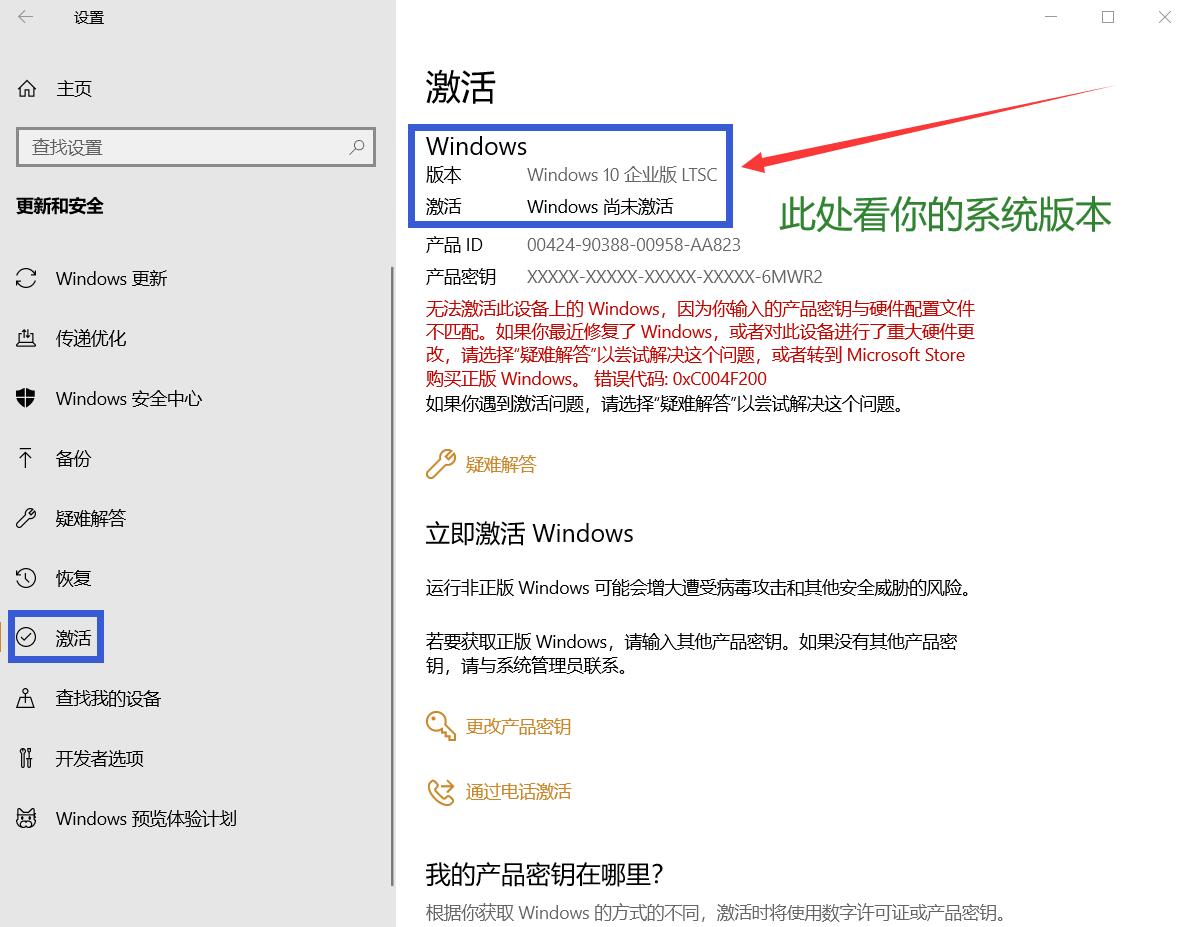
Task: Click the Windows 尚未激活 status text
Action: pyautogui.click(x=599, y=206)
